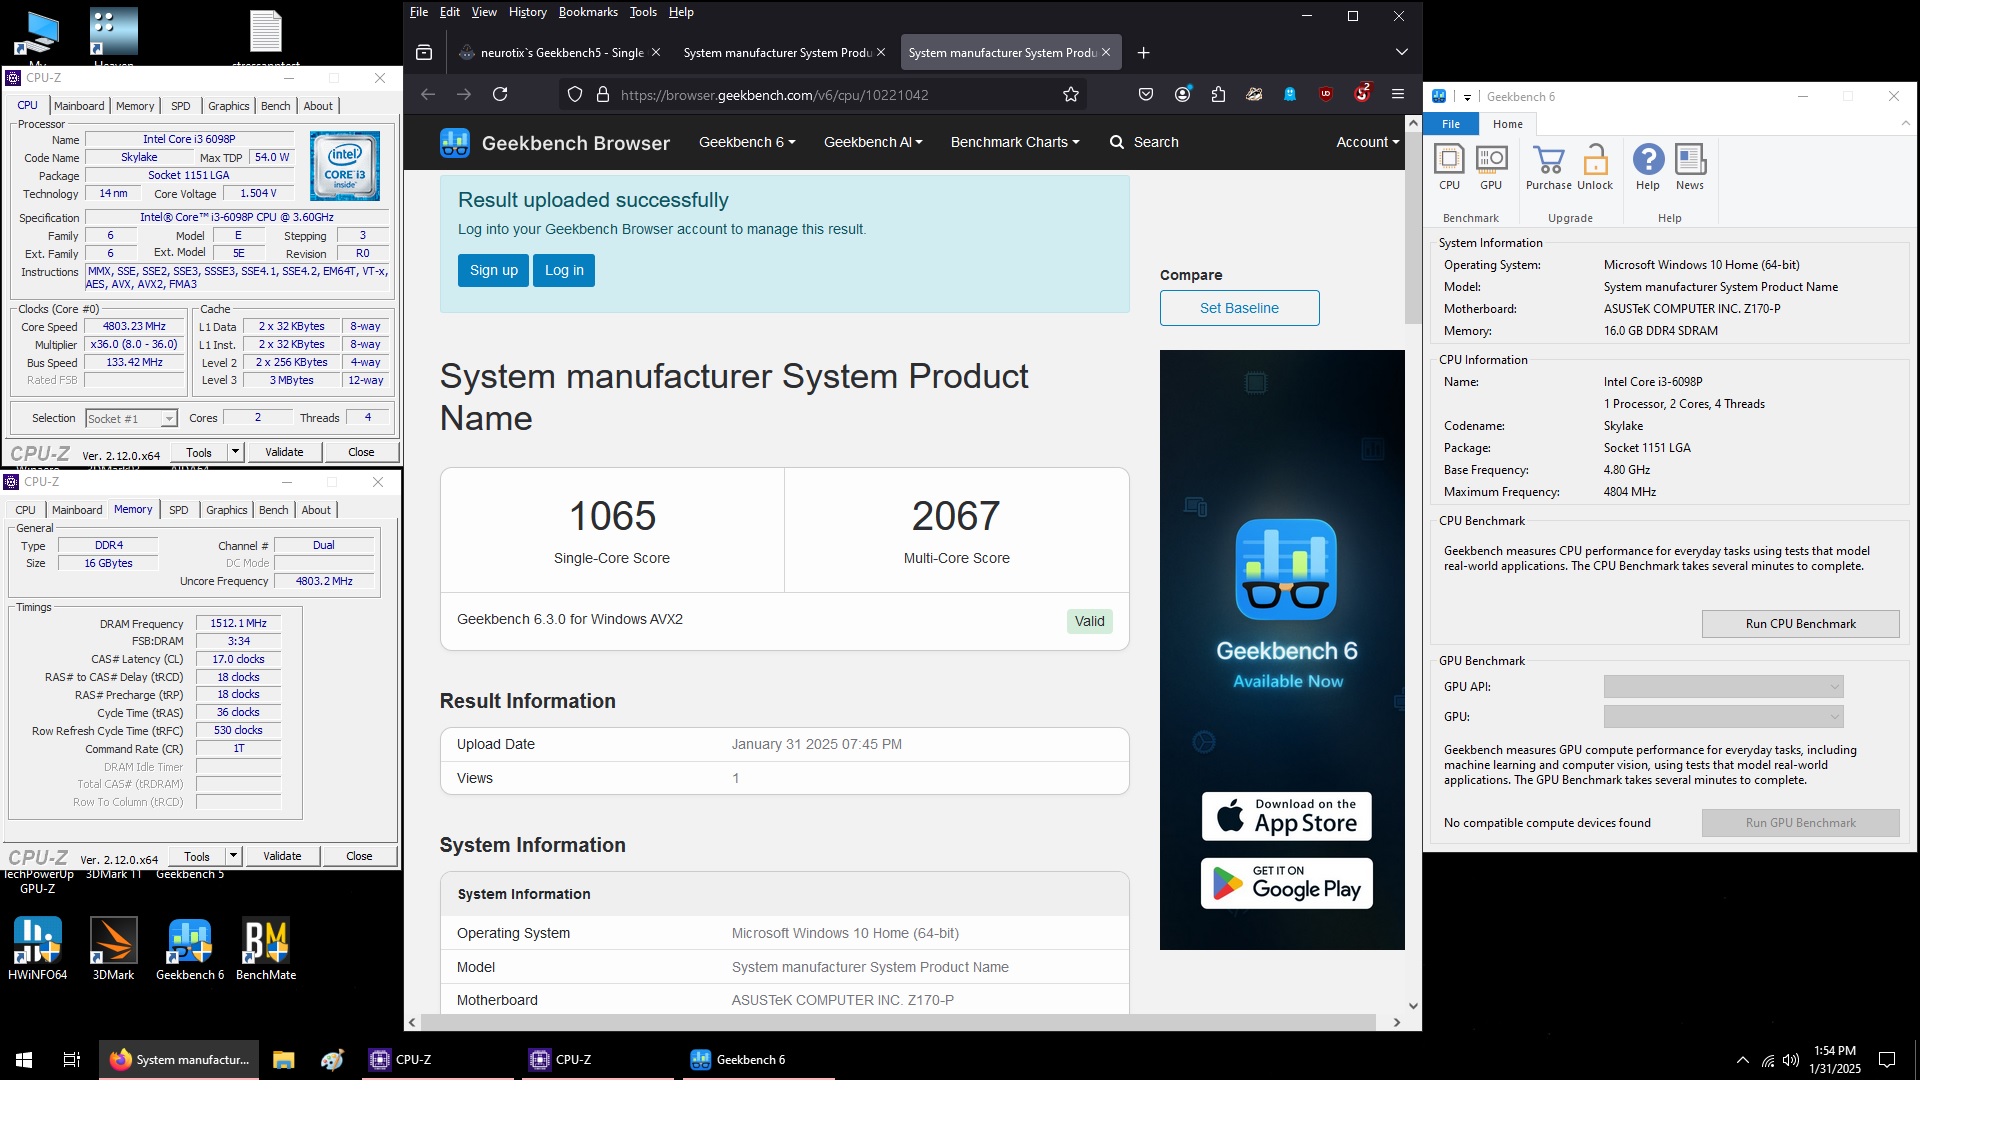Go back in Firefox navigation
Image resolution: width=2000 pixels, height=1125 pixels.
click(x=428, y=94)
